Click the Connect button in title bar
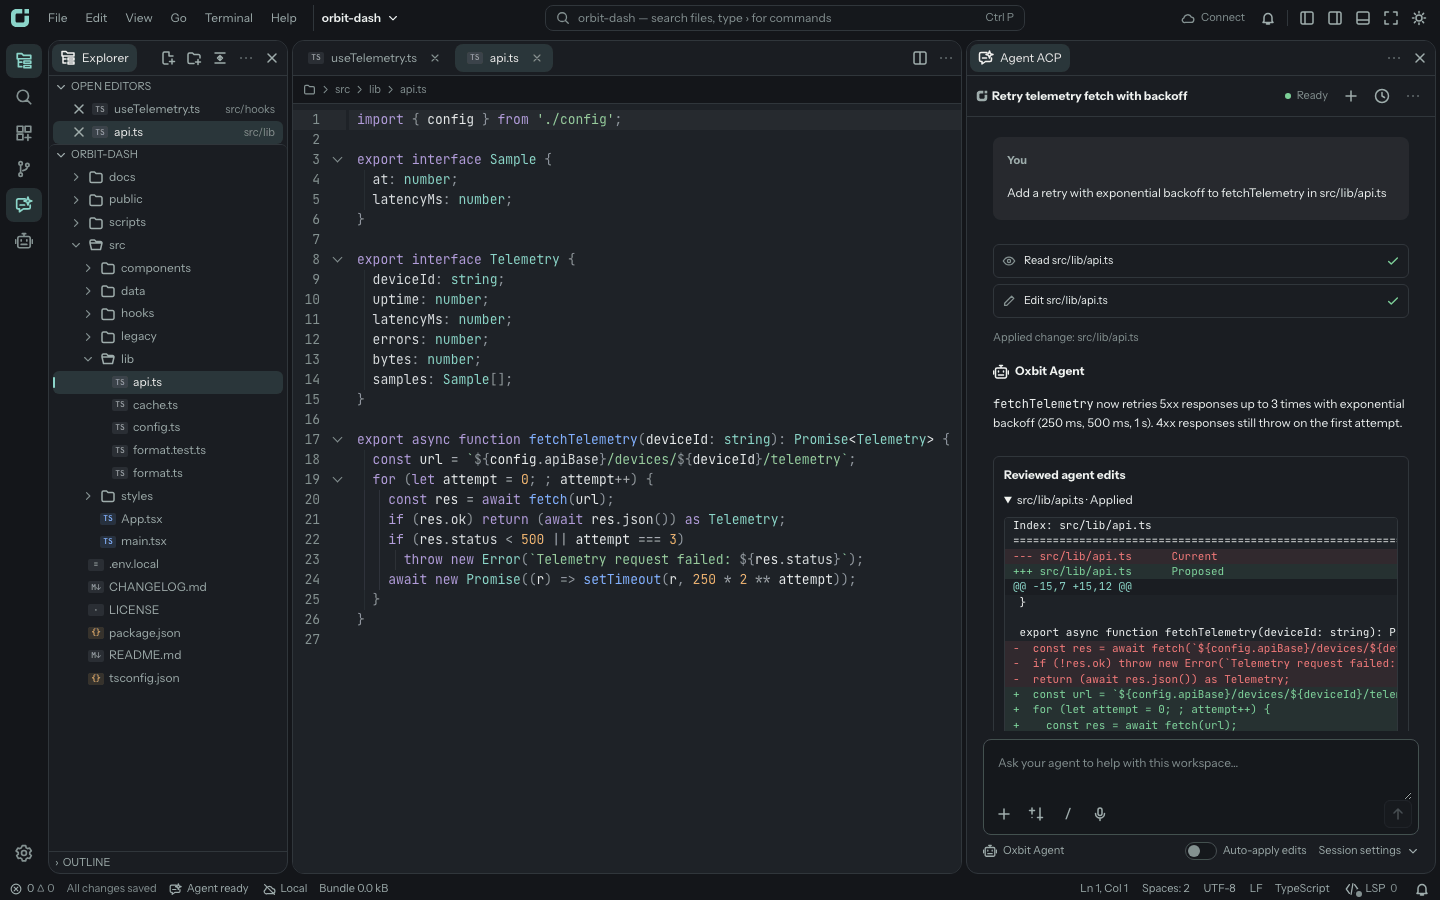The height and width of the screenshot is (900, 1440). 1213,18
